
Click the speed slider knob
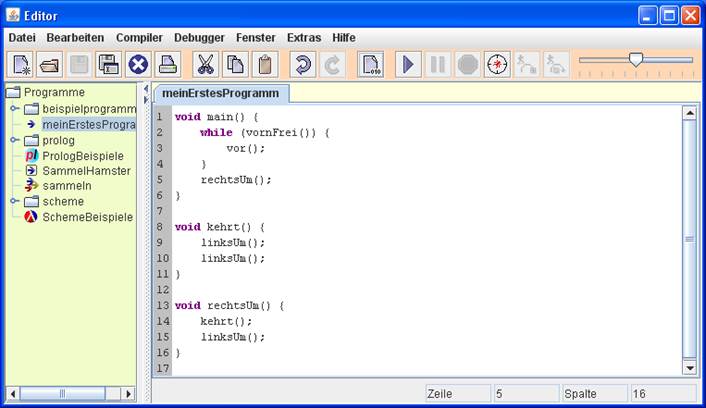point(635,60)
